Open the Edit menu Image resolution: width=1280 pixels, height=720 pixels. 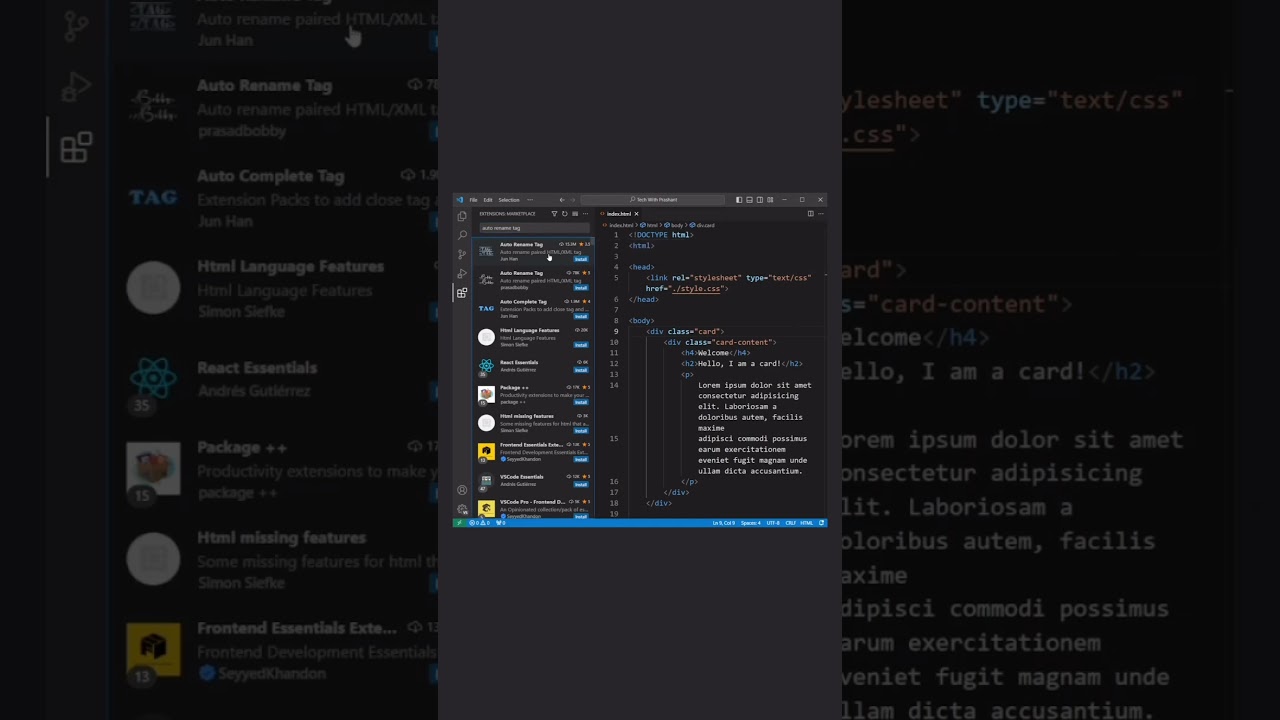pyautogui.click(x=488, y=200)
